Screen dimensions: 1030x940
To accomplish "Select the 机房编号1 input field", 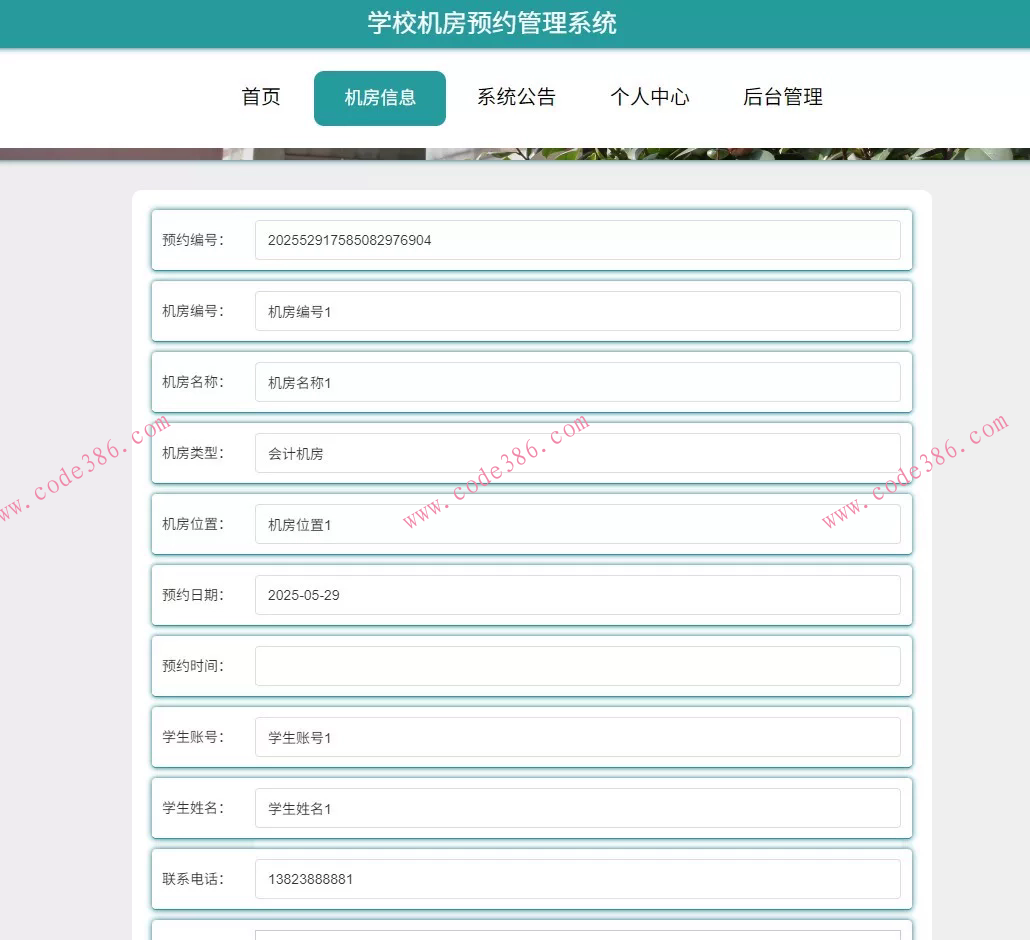I will [578, 311].
